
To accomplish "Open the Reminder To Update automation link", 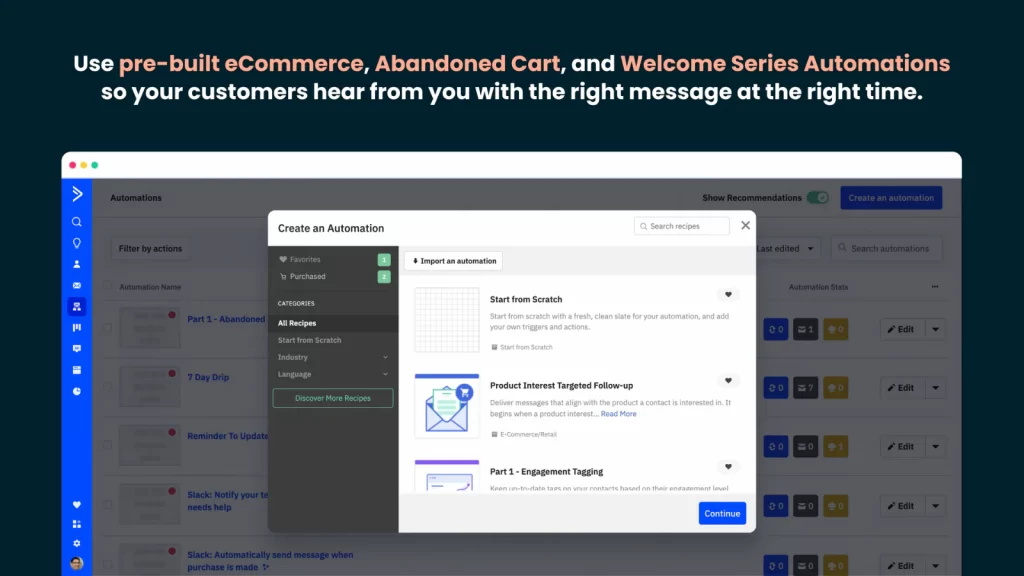I will (x=227, y=436).
